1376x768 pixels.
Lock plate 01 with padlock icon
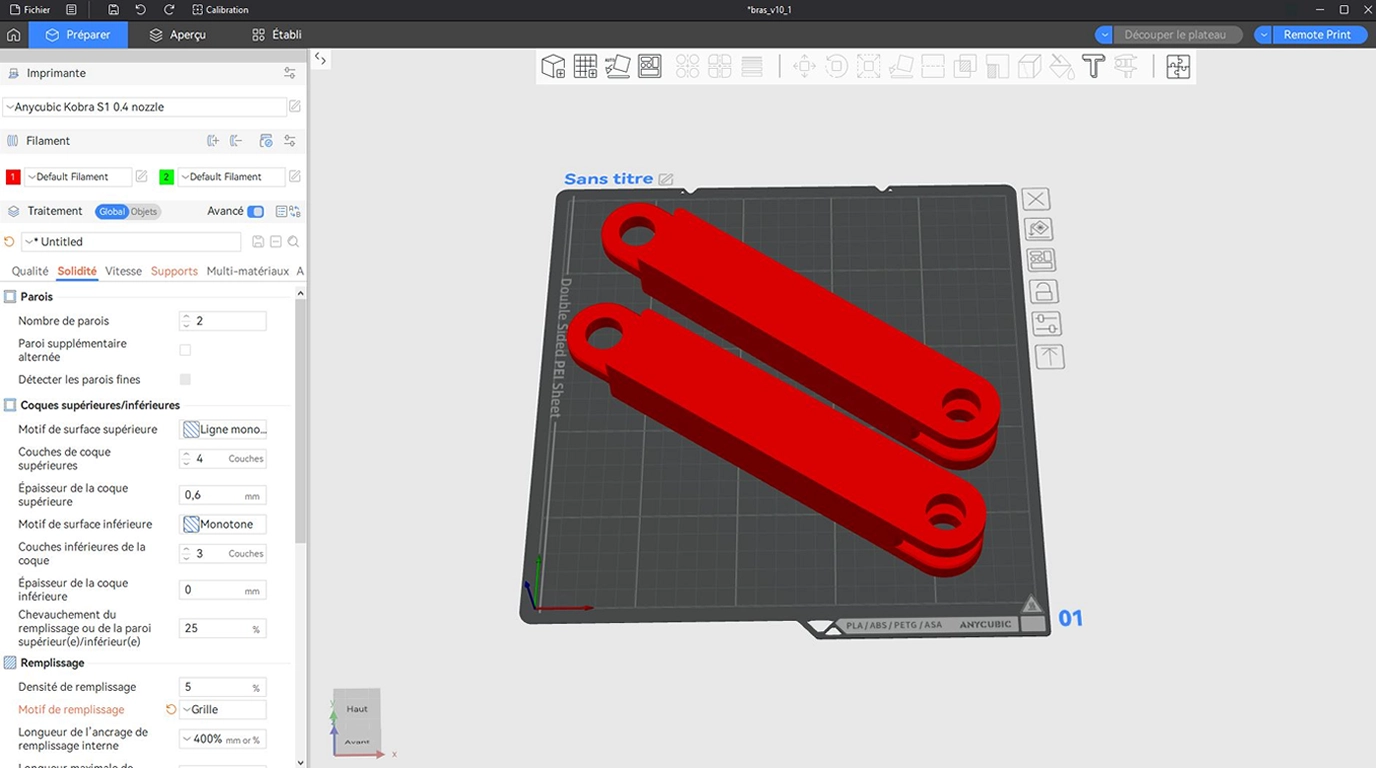pos(1043,292)
